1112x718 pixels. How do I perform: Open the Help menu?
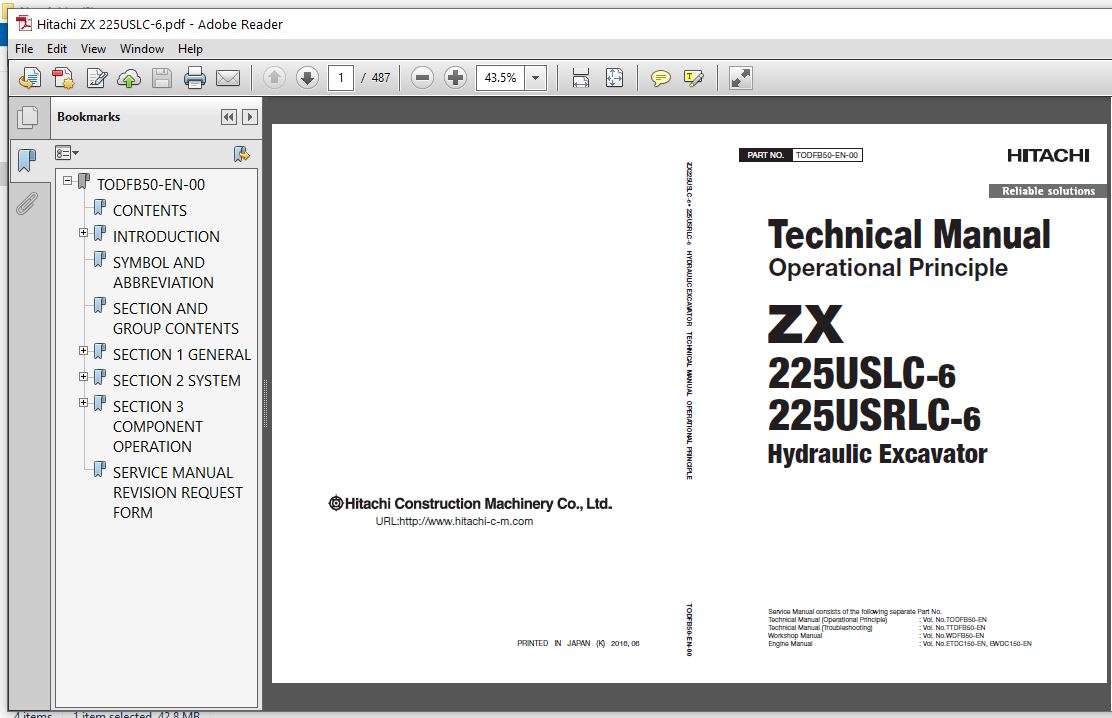click(x=190, y=48)
